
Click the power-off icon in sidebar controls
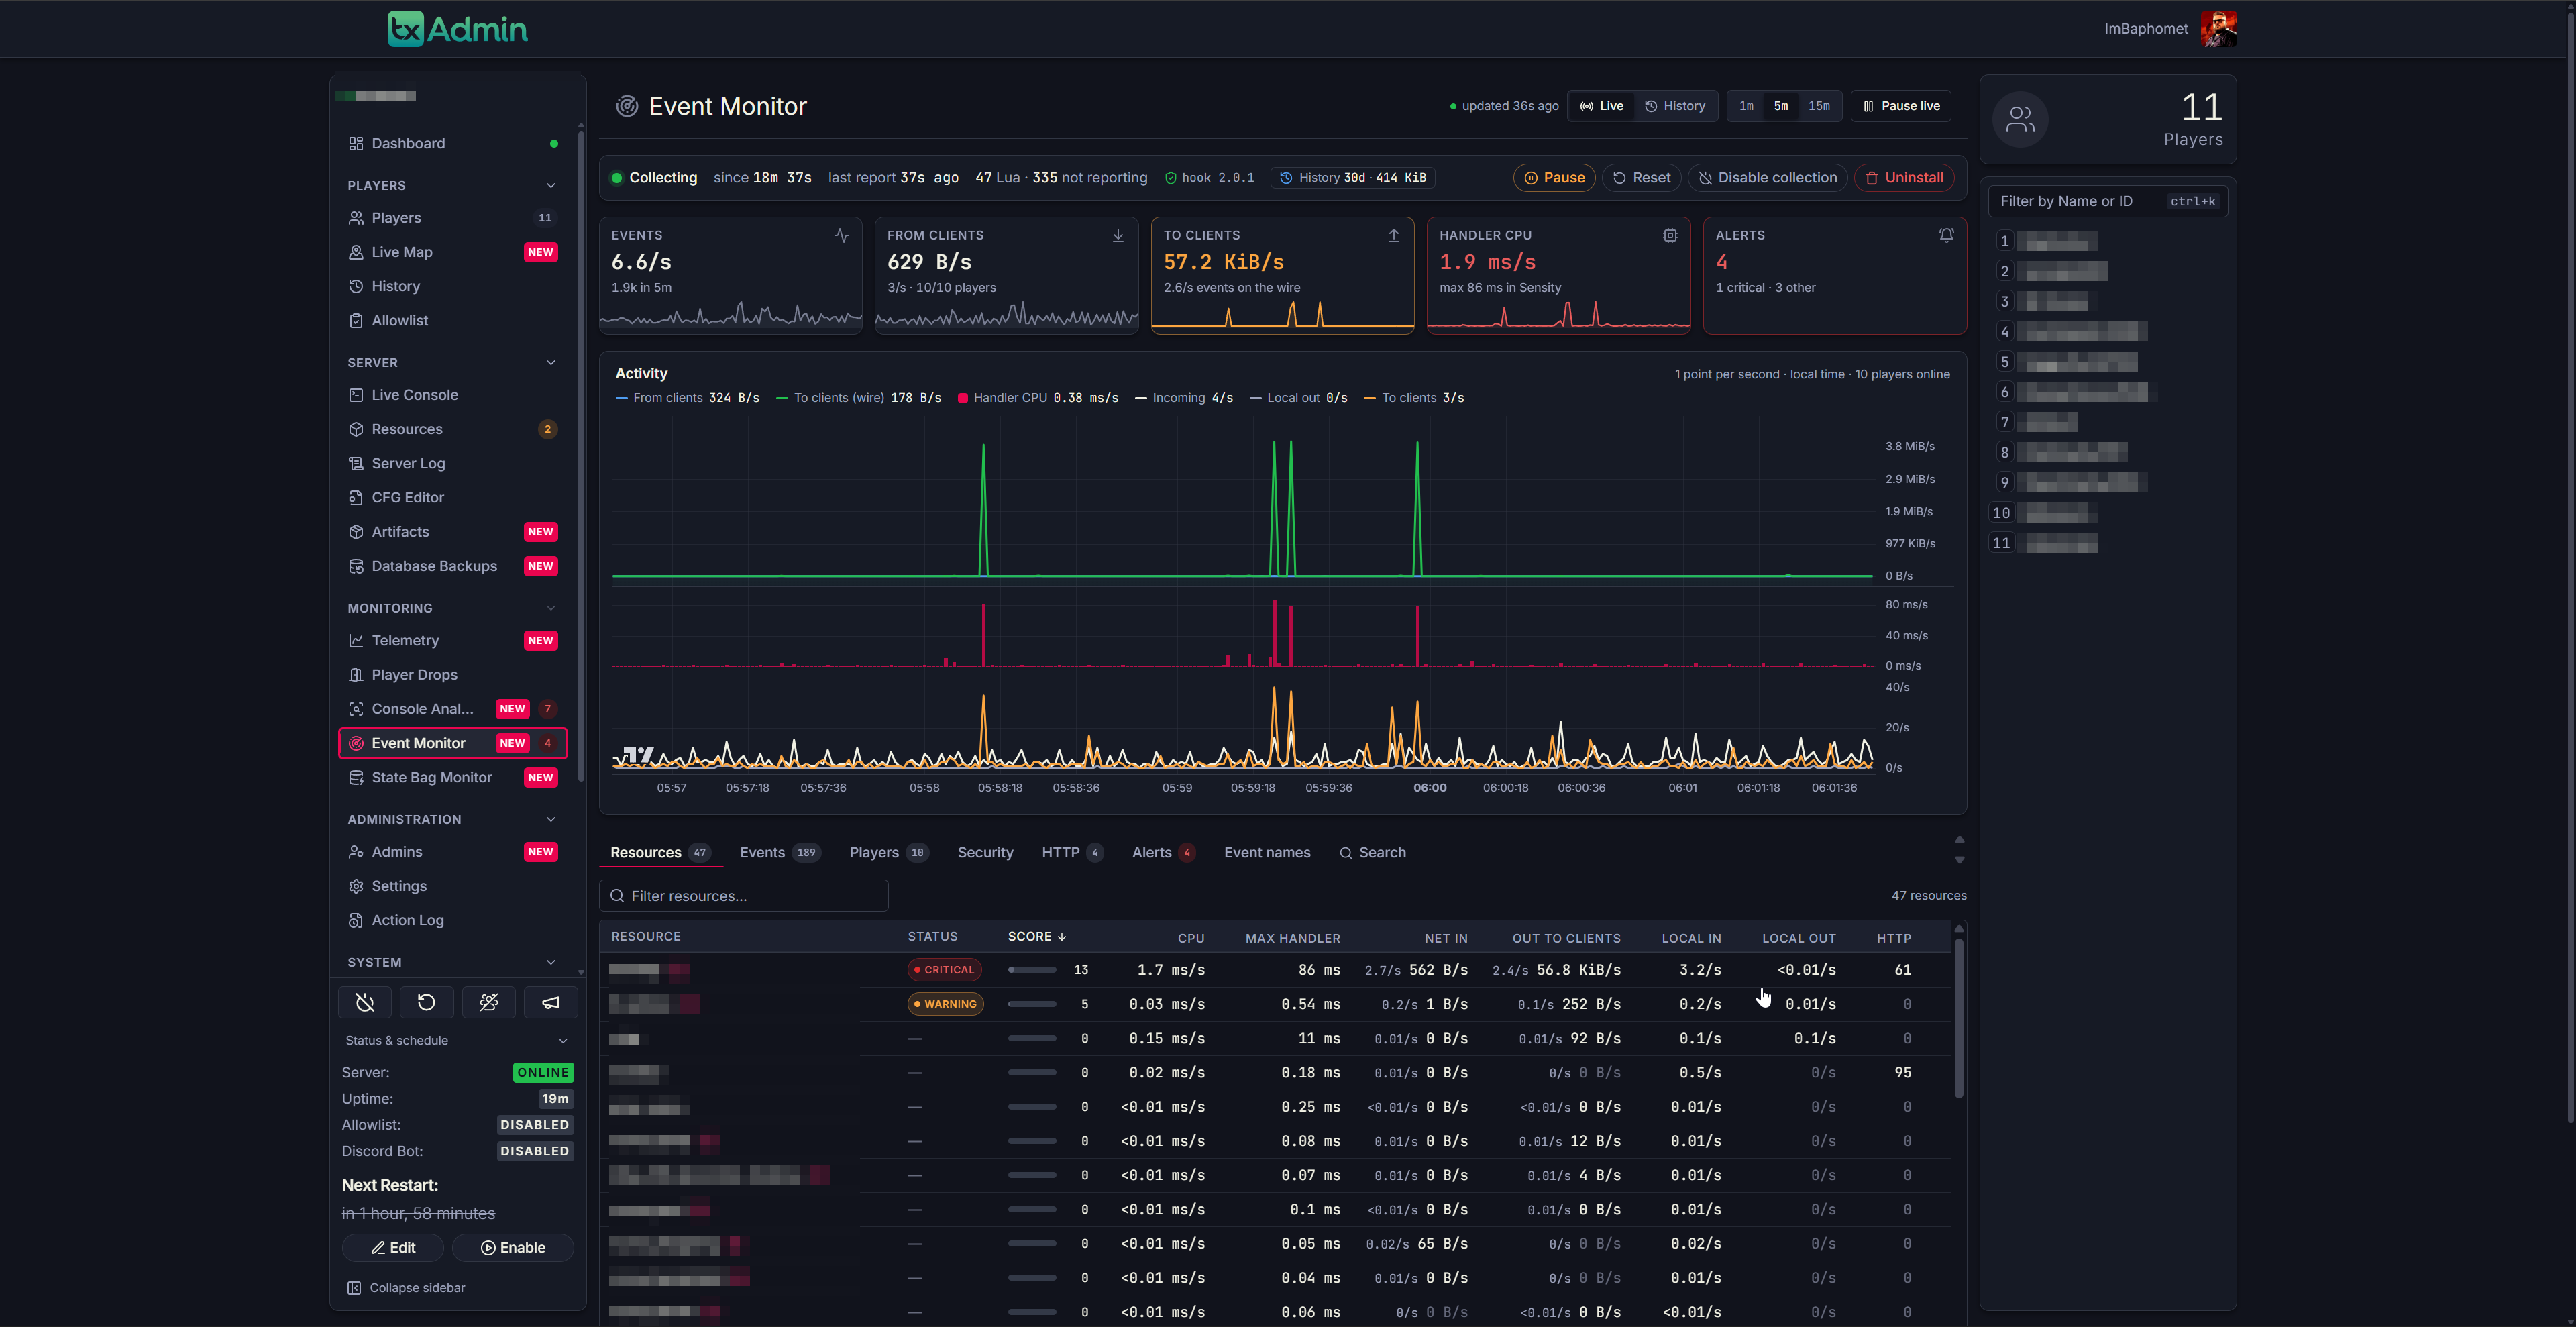click(365, 1002)
